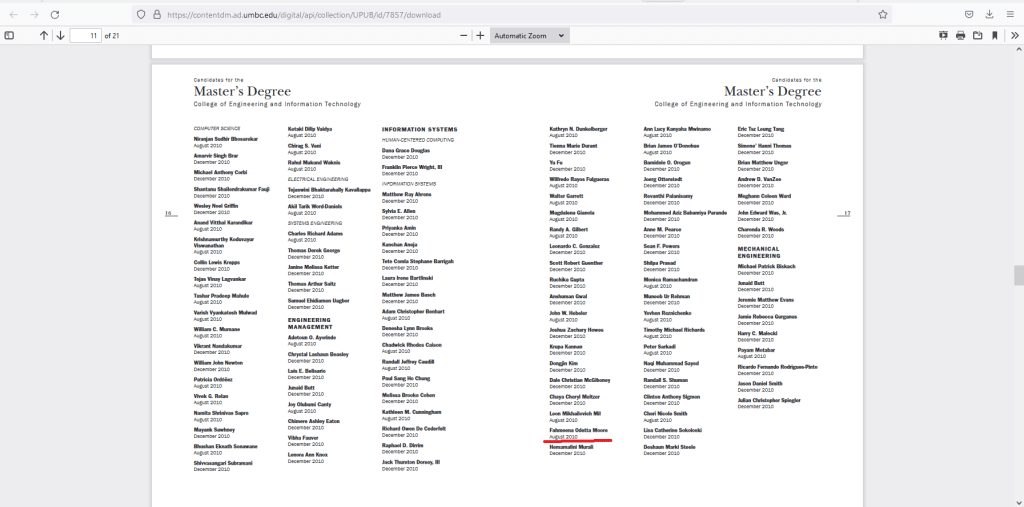The width and height of the screenshot is (1024, 507).
Task: Zoom out of the PDF
Action: click(463, 35)
